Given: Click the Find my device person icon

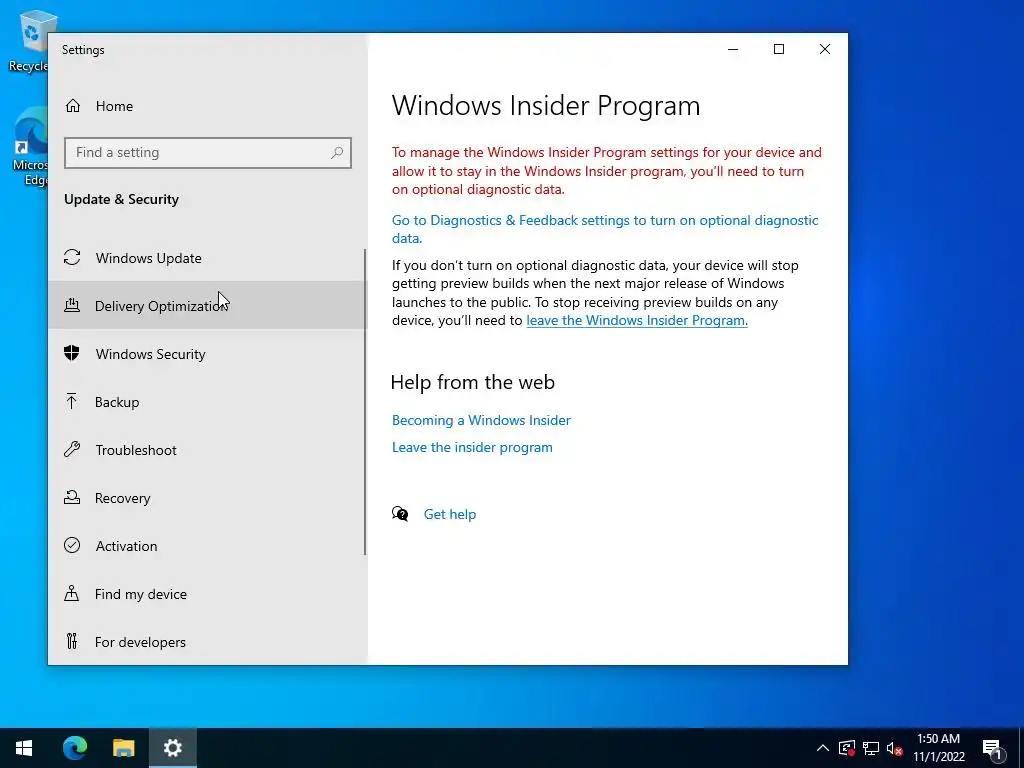Looking at the screenshot, I should coord(72,594).
